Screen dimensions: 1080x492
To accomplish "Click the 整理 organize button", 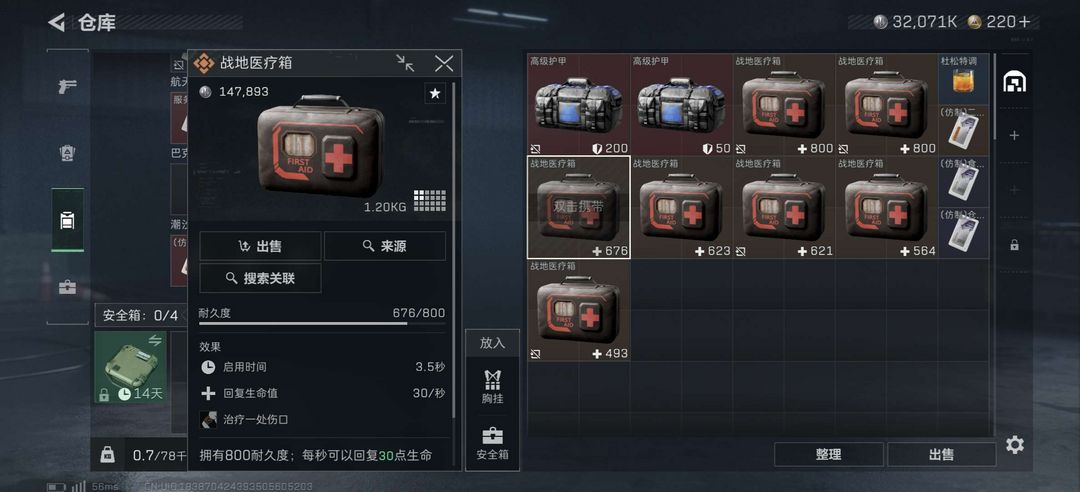I will click(829, 455).
